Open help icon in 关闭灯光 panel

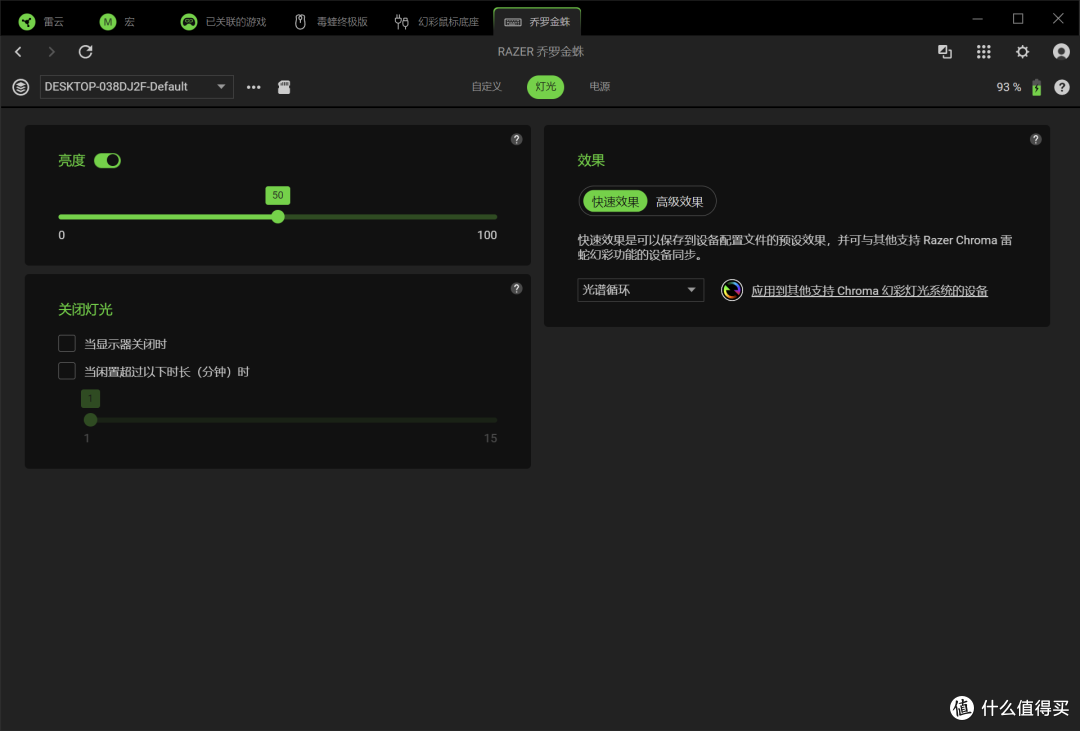517,289
